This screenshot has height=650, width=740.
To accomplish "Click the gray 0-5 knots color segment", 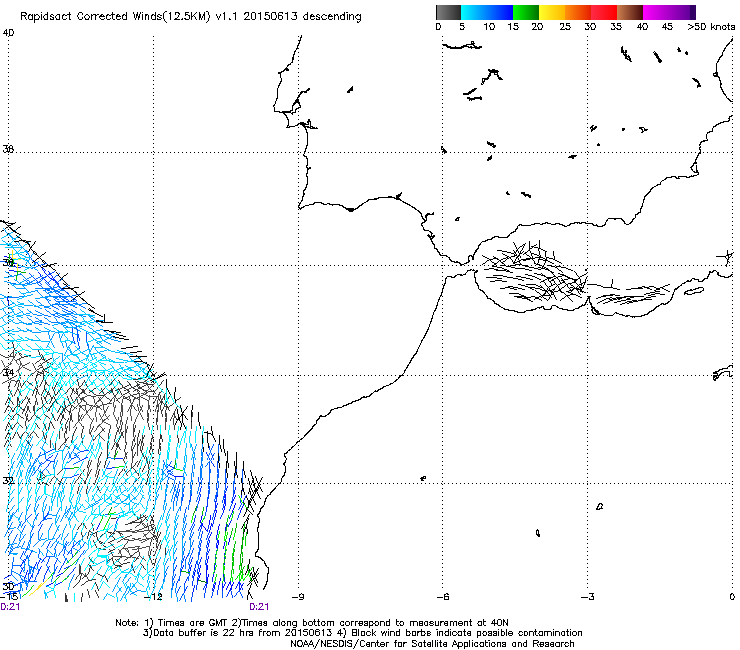I will click(448, 12).
